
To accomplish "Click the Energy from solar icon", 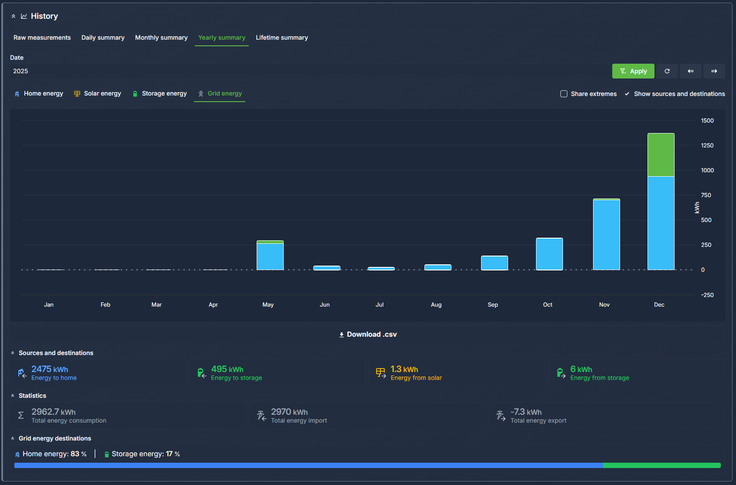I will (380, 373).
